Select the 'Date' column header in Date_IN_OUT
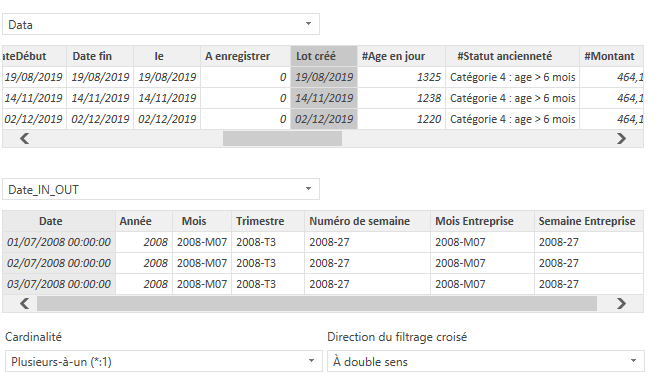Screen dimensions: 661x380 (59, 221)
